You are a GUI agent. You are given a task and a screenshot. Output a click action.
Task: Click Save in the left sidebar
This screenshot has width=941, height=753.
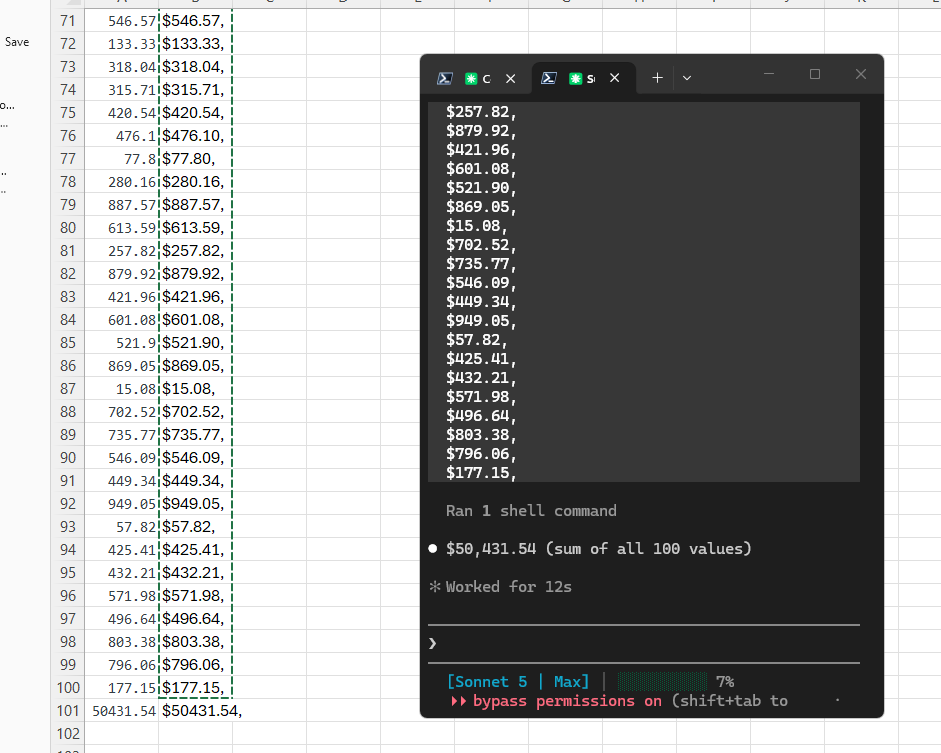pyautogui.click(x=17, y=42)
